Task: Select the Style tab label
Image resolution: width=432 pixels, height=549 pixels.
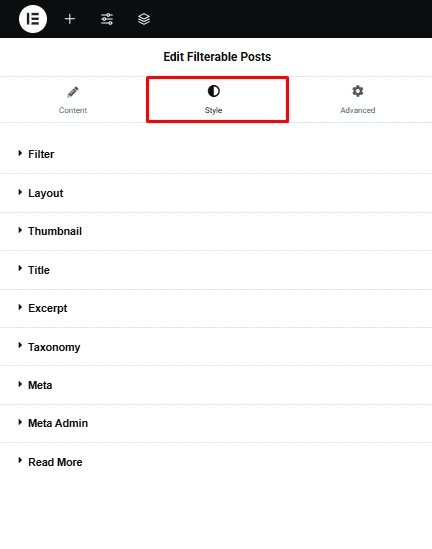Action: click(x=214, y=110)
